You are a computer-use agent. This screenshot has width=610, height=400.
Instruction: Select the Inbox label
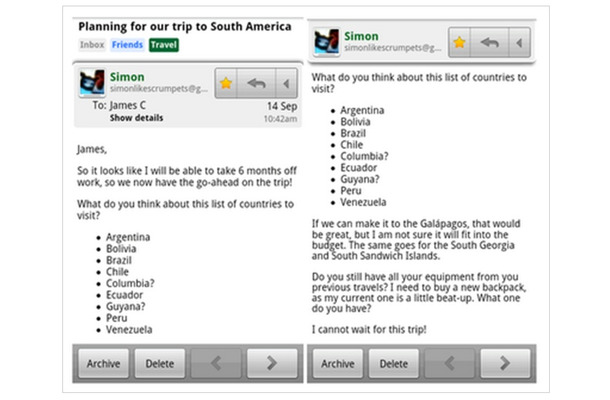[x=92, y=45]
